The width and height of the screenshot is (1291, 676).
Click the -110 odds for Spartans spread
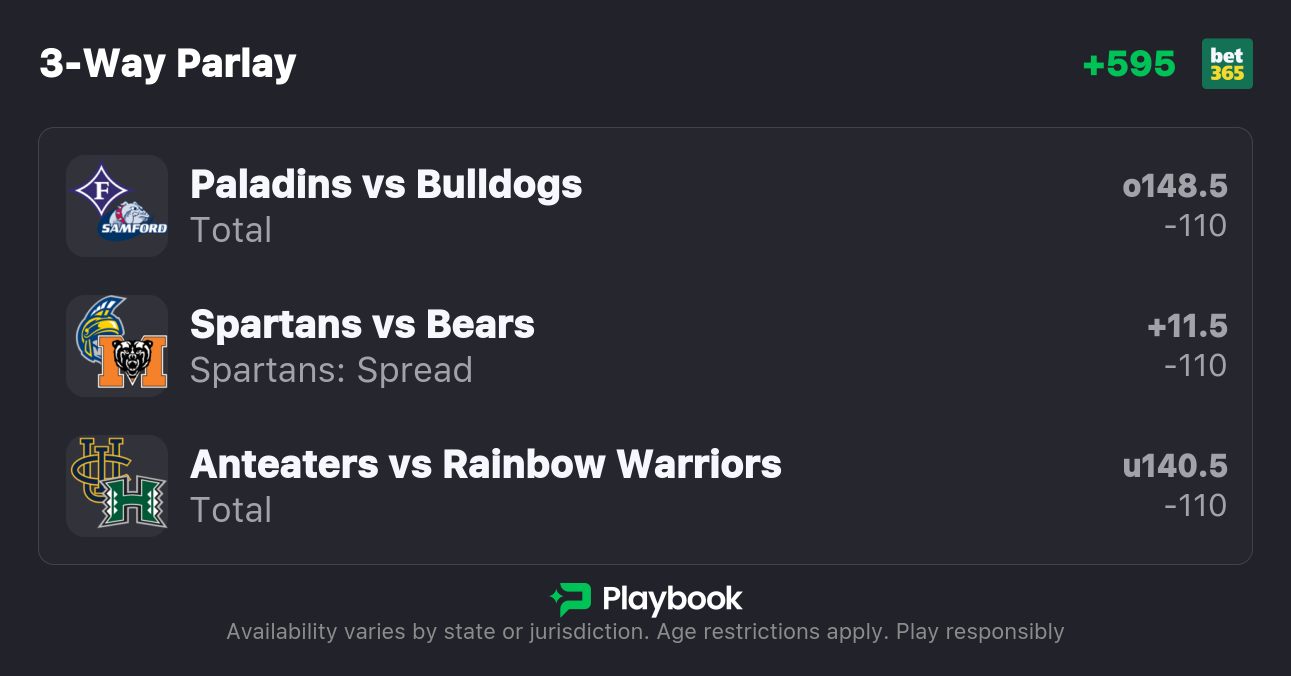(x=1195, y=366)
